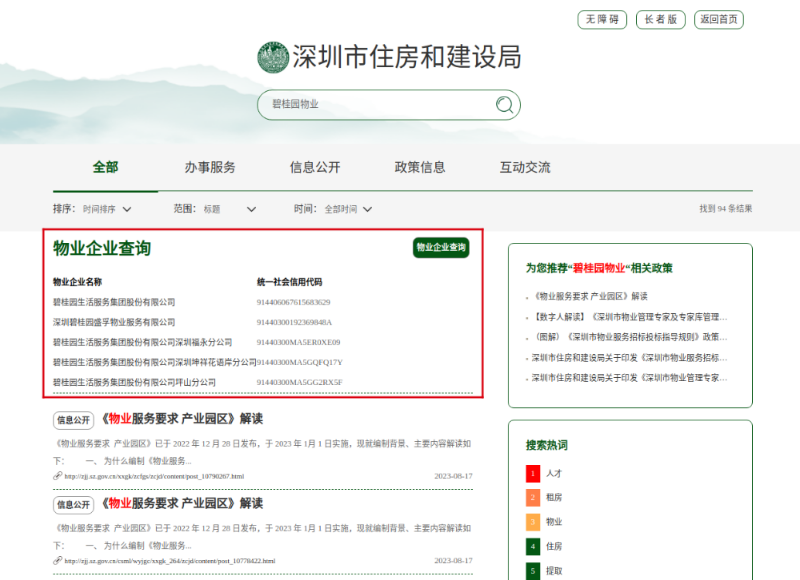
Task: Click the red rank 1 badge for 人才
Action: click(533, 472)
